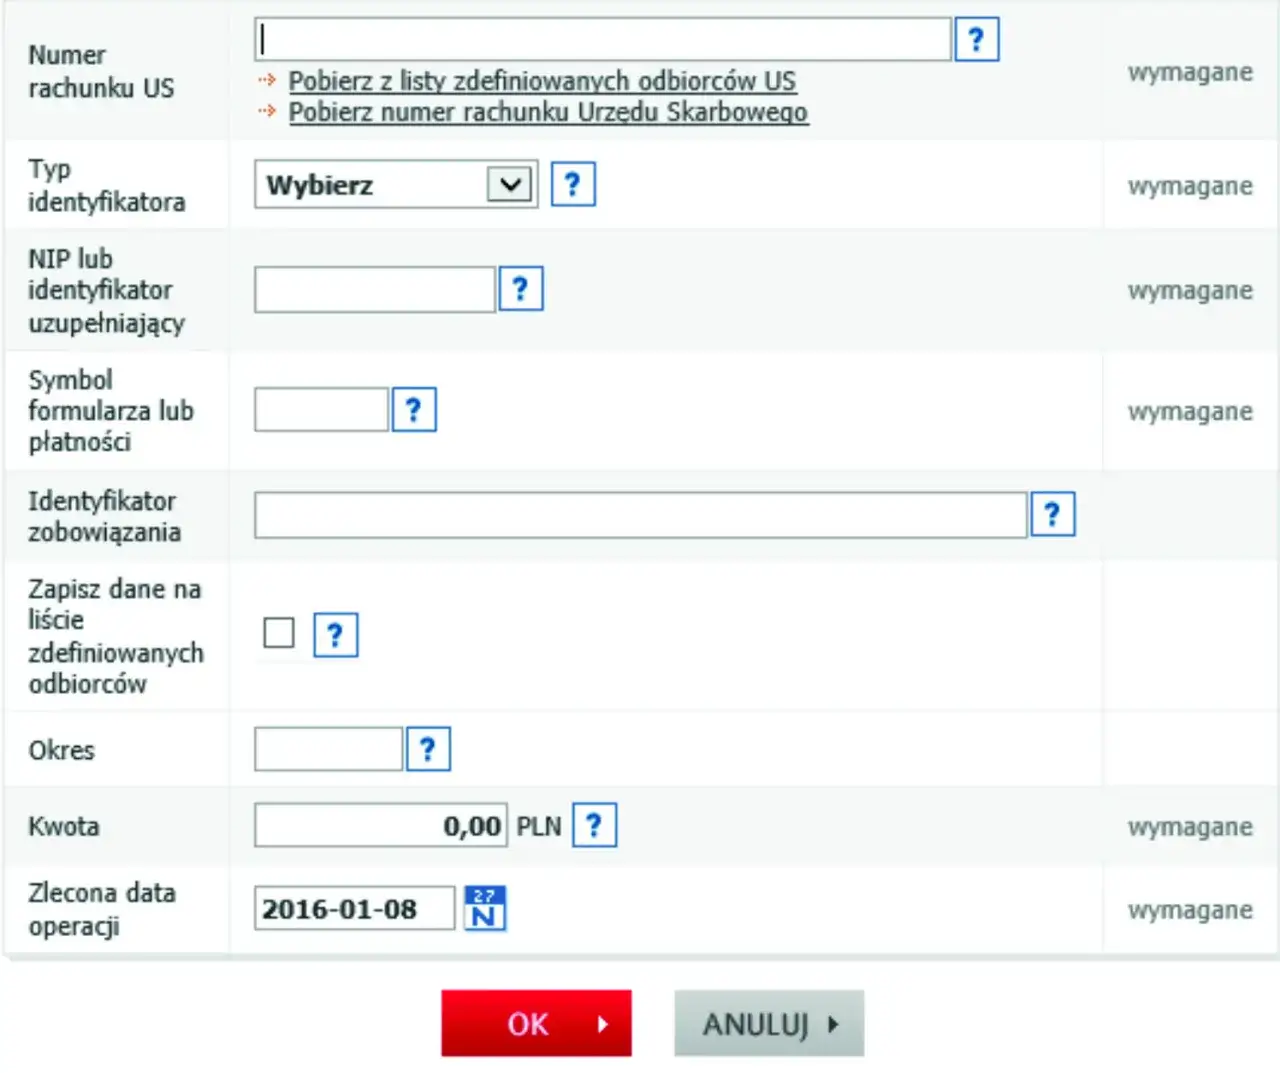This screenshot has width=1280, height=1073.
Task: Focus the NIP lub identyfikator uzupełniający field
Action: coord(374,288)
